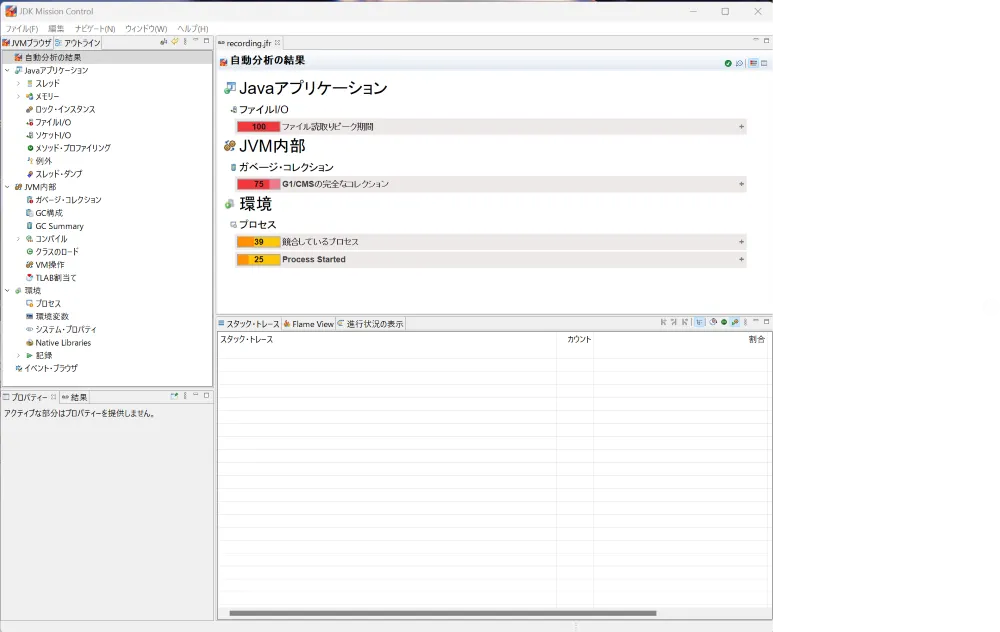This screenshot has width=1000, height=632.
Task: Close the recording.jfr editor tab
Action: (x=277, y=43)
